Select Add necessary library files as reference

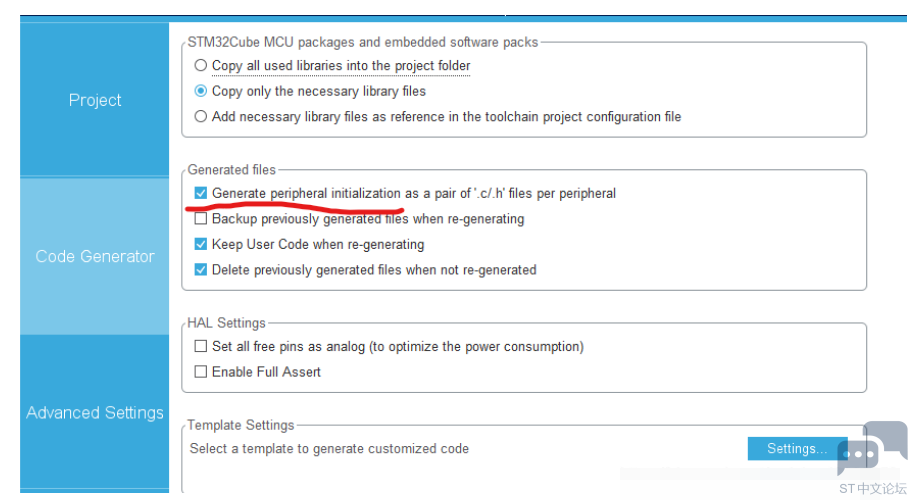pyautogui.click(x=201, y=117)
